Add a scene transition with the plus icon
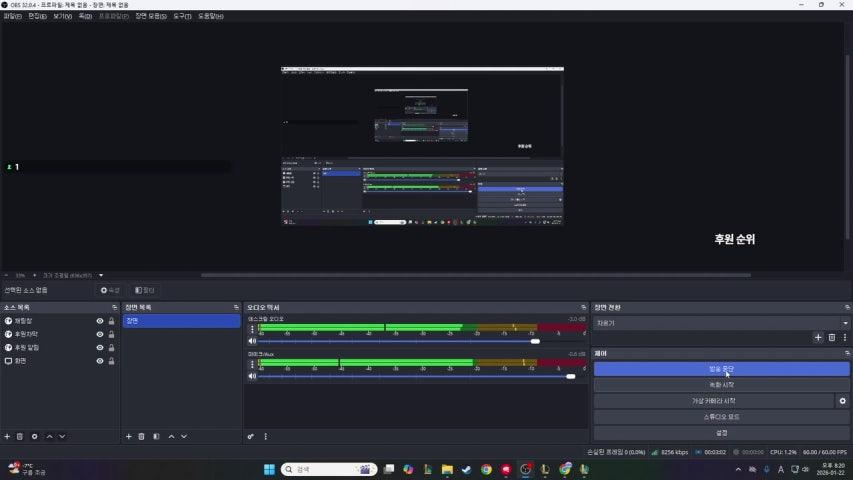 [817, 338]
